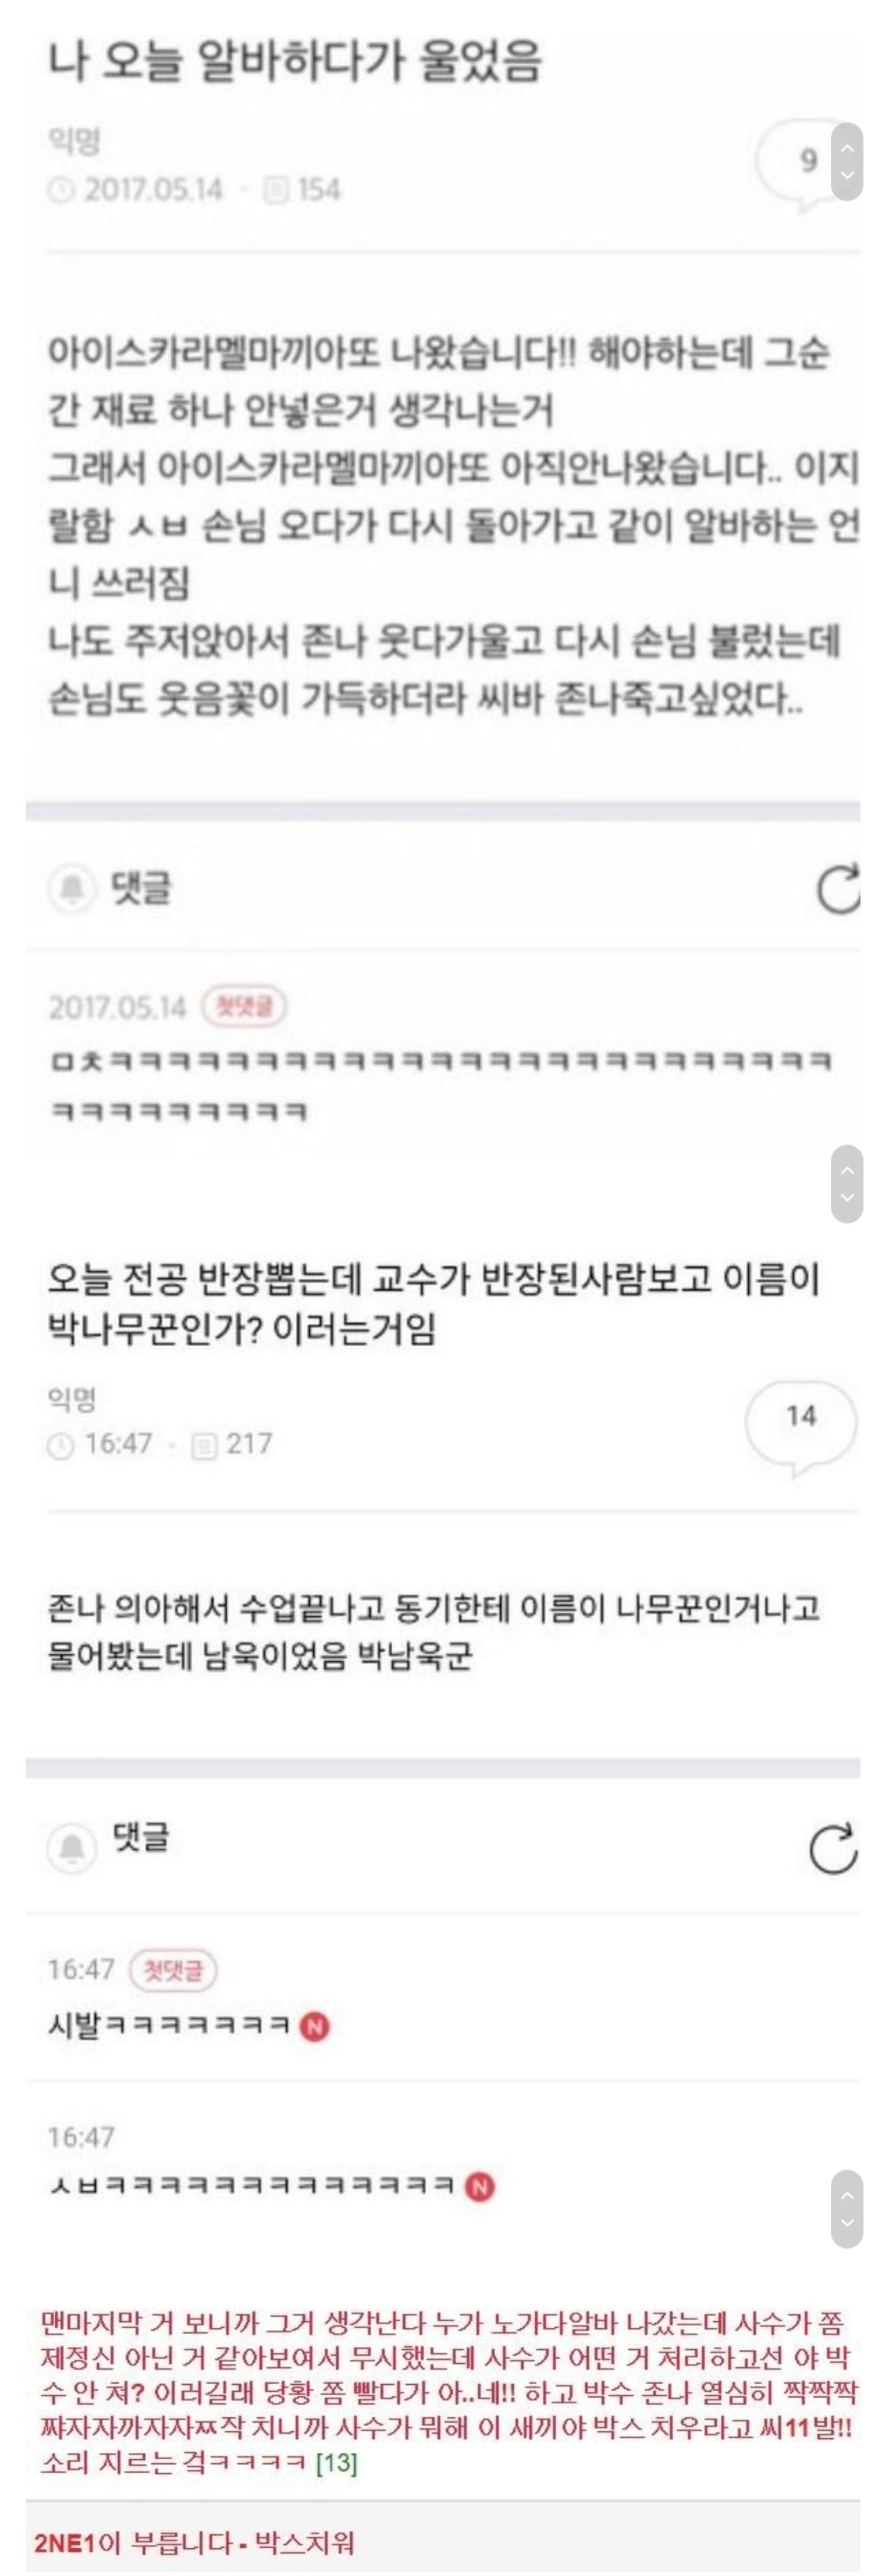Open the post about 박나무꾼 professor
The height and width of the screenshot is (2576, 885).
click(434, 1304)
